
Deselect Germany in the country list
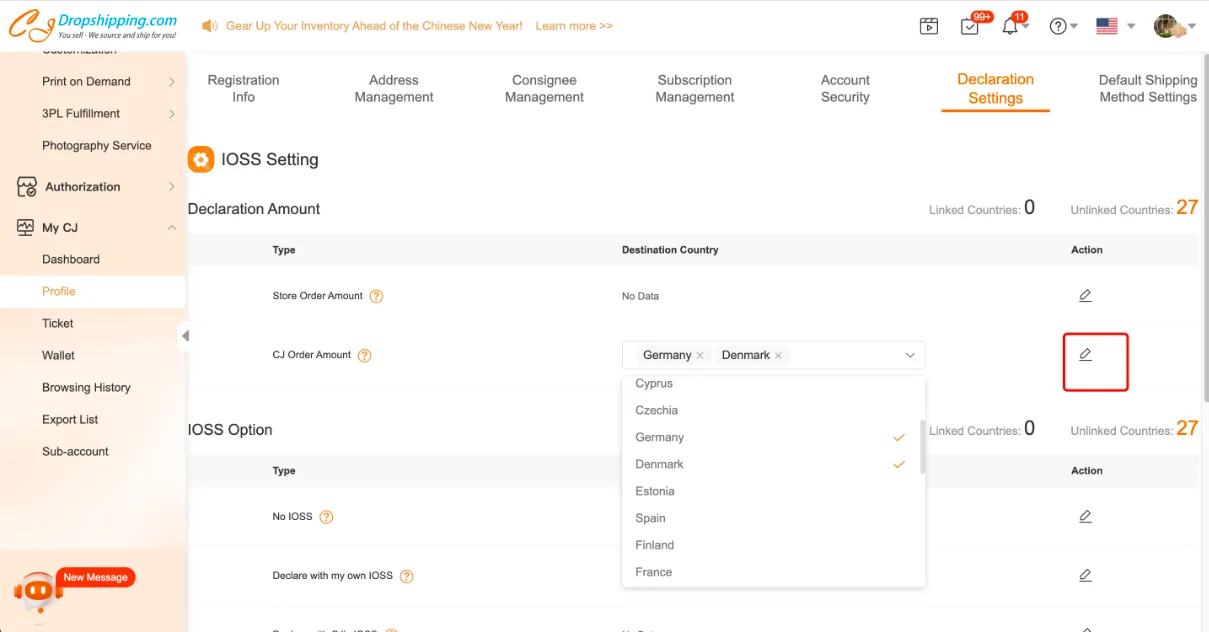pos(660,438)
